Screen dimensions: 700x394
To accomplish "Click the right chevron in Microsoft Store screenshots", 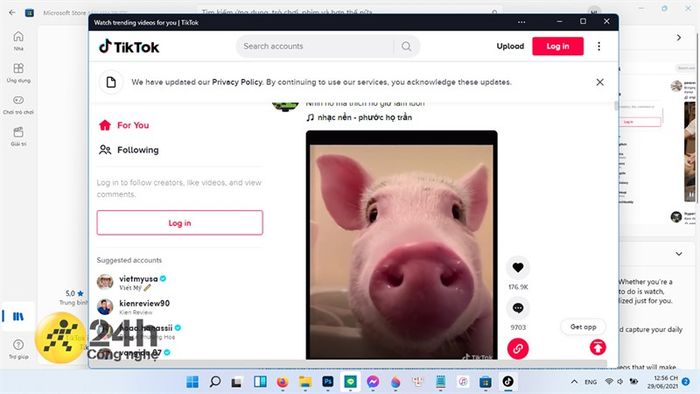I will click(x=679, y=37).
